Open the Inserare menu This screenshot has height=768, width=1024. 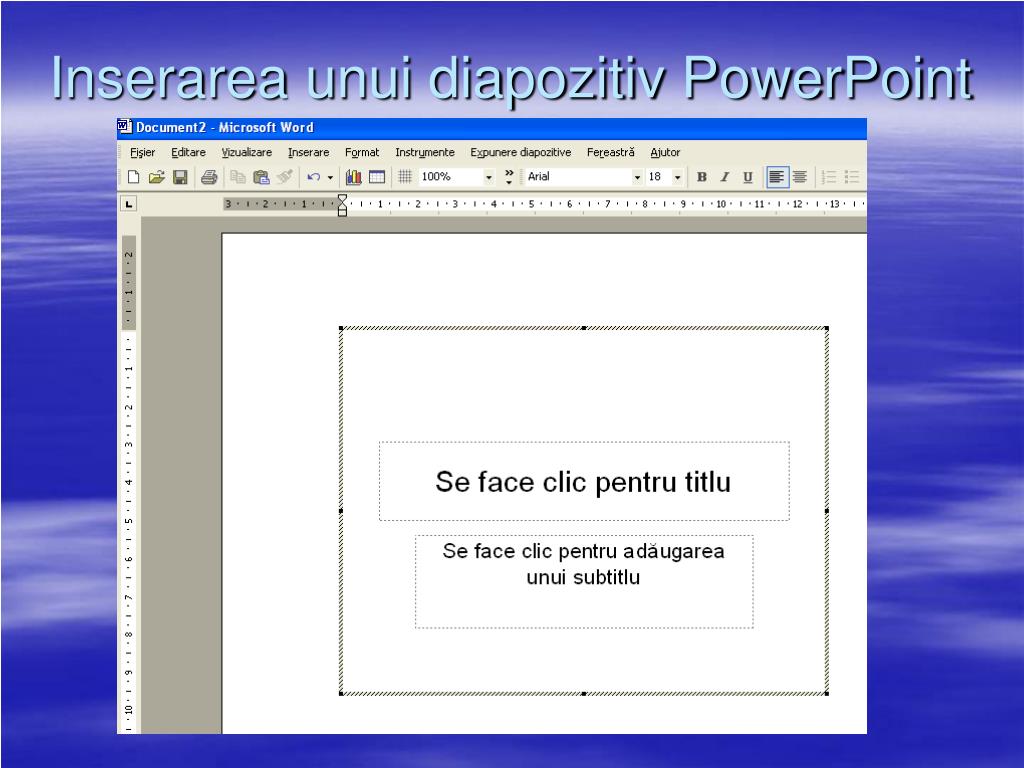308,152
